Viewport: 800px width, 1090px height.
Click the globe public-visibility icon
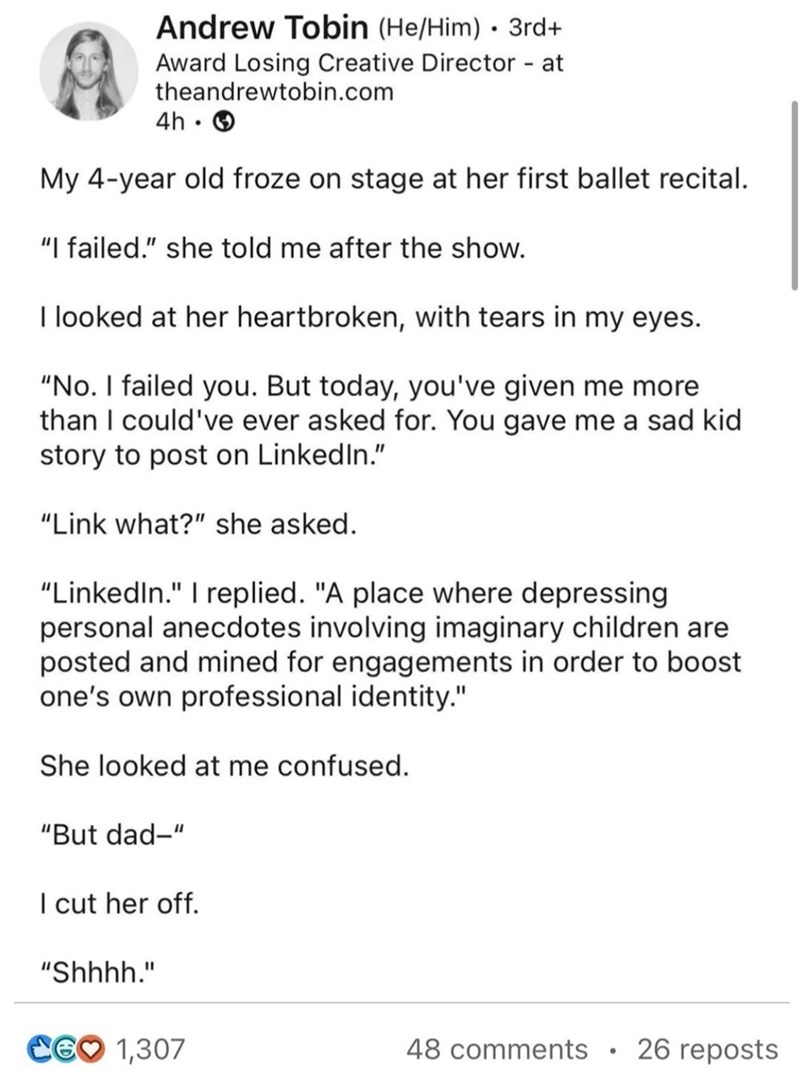[x=224, y=121]
